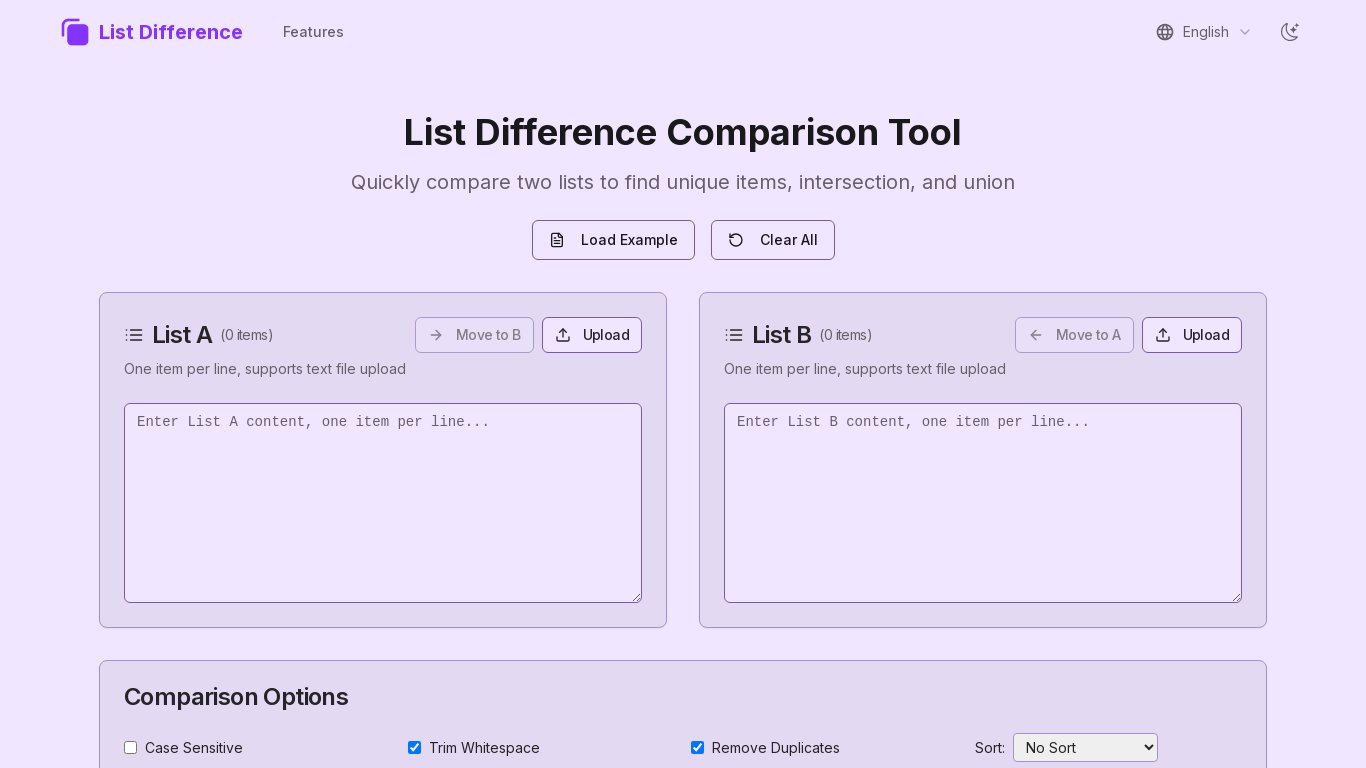Enable the Case Sensitive checkbox
Image resolution: width=1366 pixels, height=768 pixels.
[x=131, y=748]
